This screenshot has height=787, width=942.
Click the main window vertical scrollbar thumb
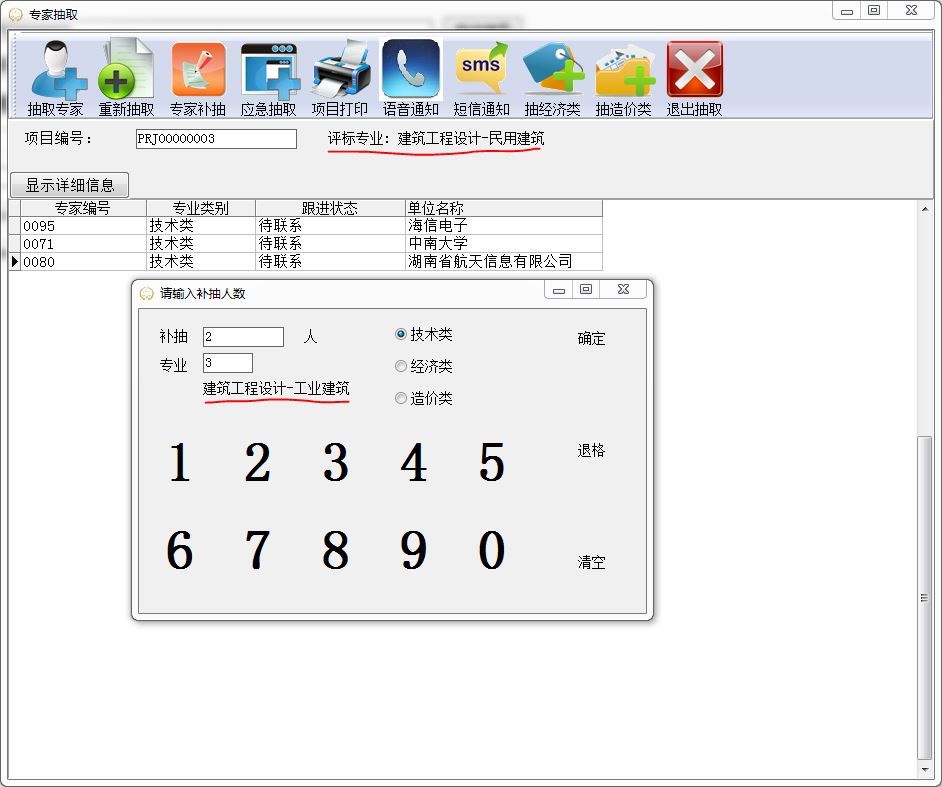pyautogui.click(x=925, y=598)
